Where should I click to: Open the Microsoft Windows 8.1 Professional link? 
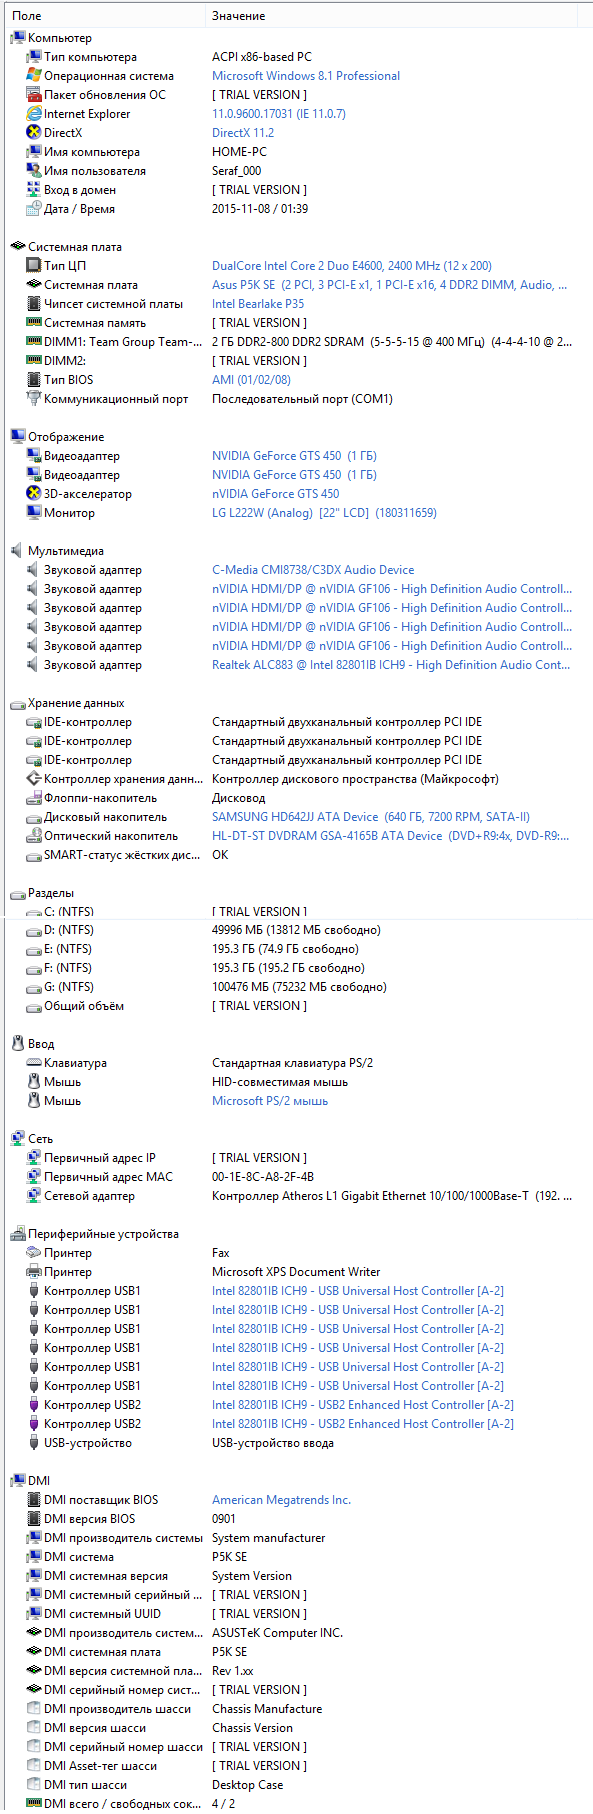pyautogui.click(x=306, y=76)
